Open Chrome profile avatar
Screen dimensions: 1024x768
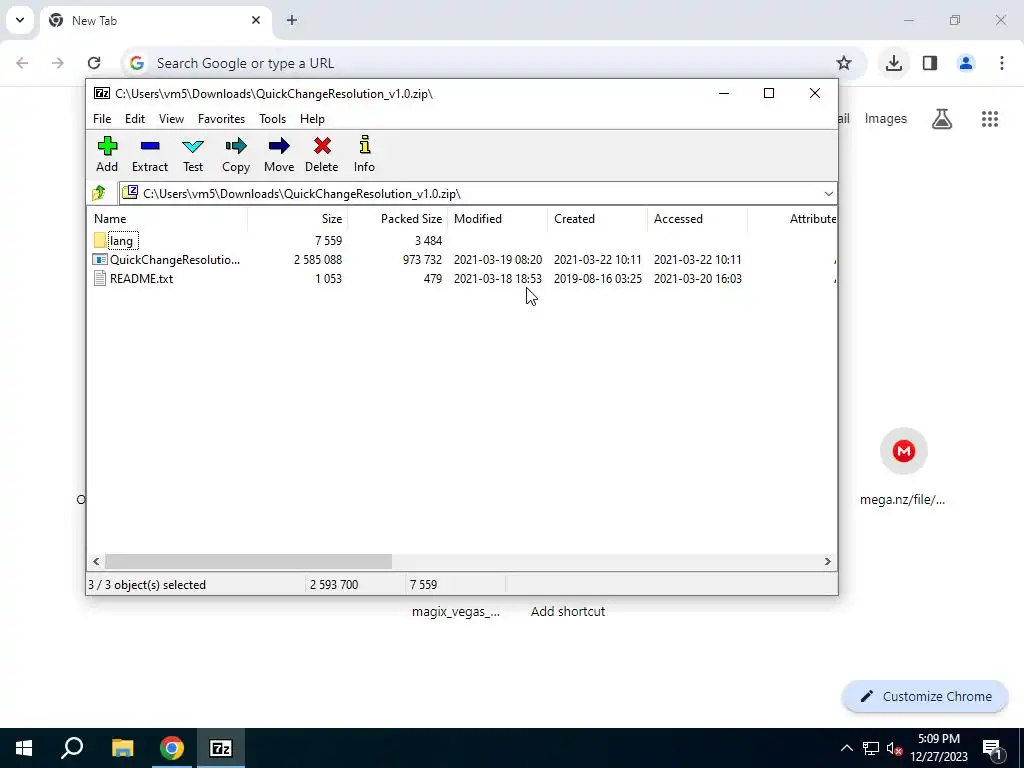pyautogui.click(x=966, y=63)
